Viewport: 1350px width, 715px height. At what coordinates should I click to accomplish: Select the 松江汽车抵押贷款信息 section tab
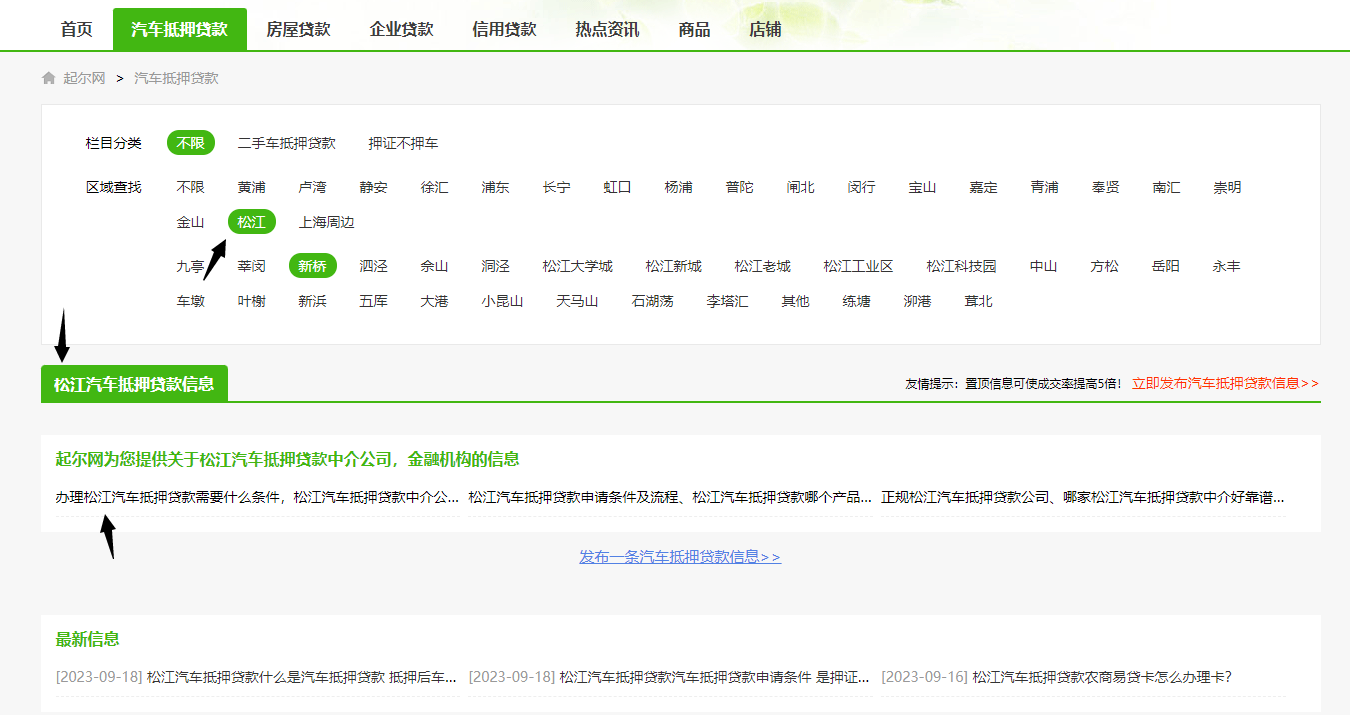coord(134,384)
